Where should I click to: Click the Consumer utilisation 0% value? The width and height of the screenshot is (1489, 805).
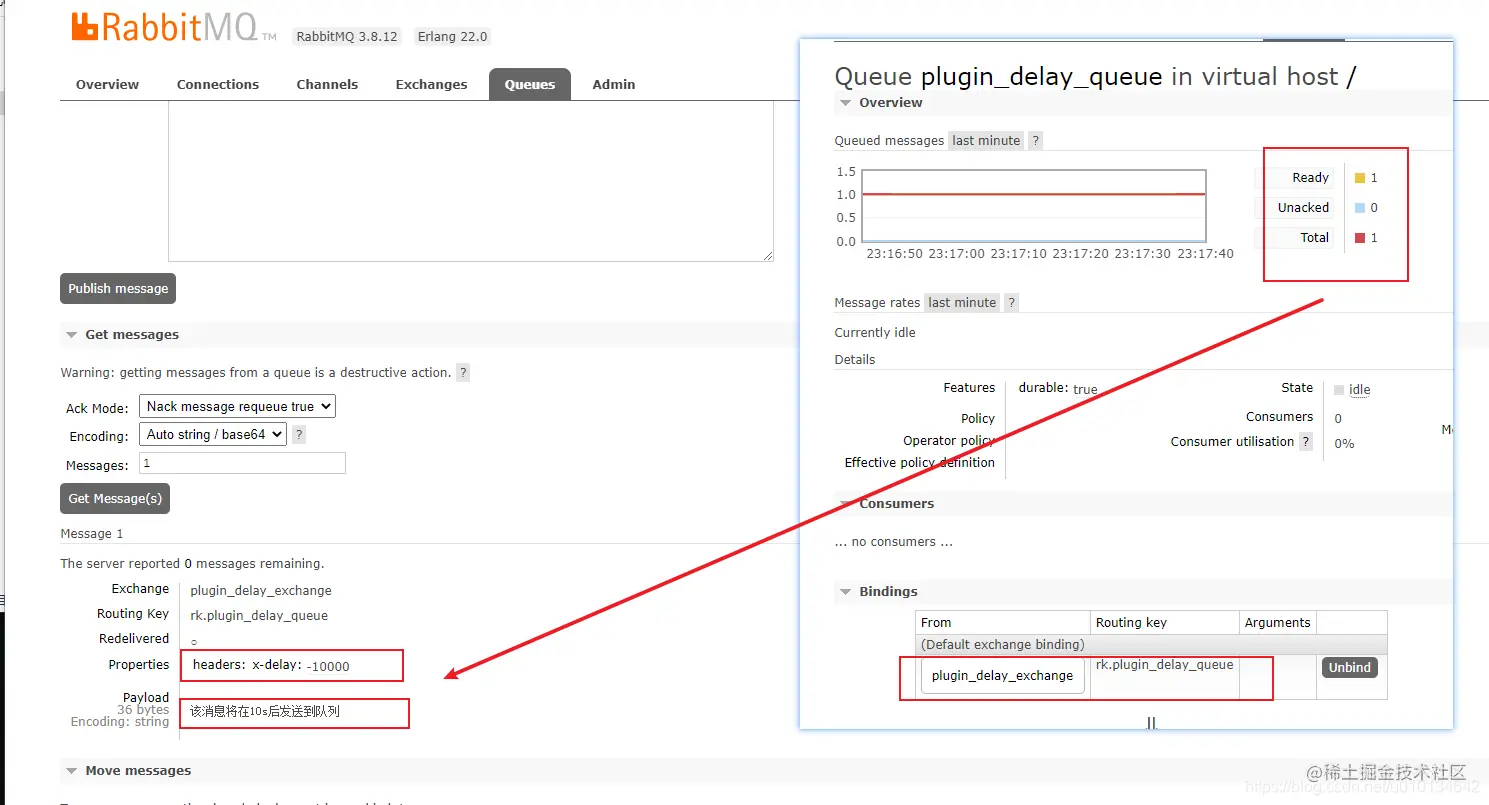point(1344,443)
